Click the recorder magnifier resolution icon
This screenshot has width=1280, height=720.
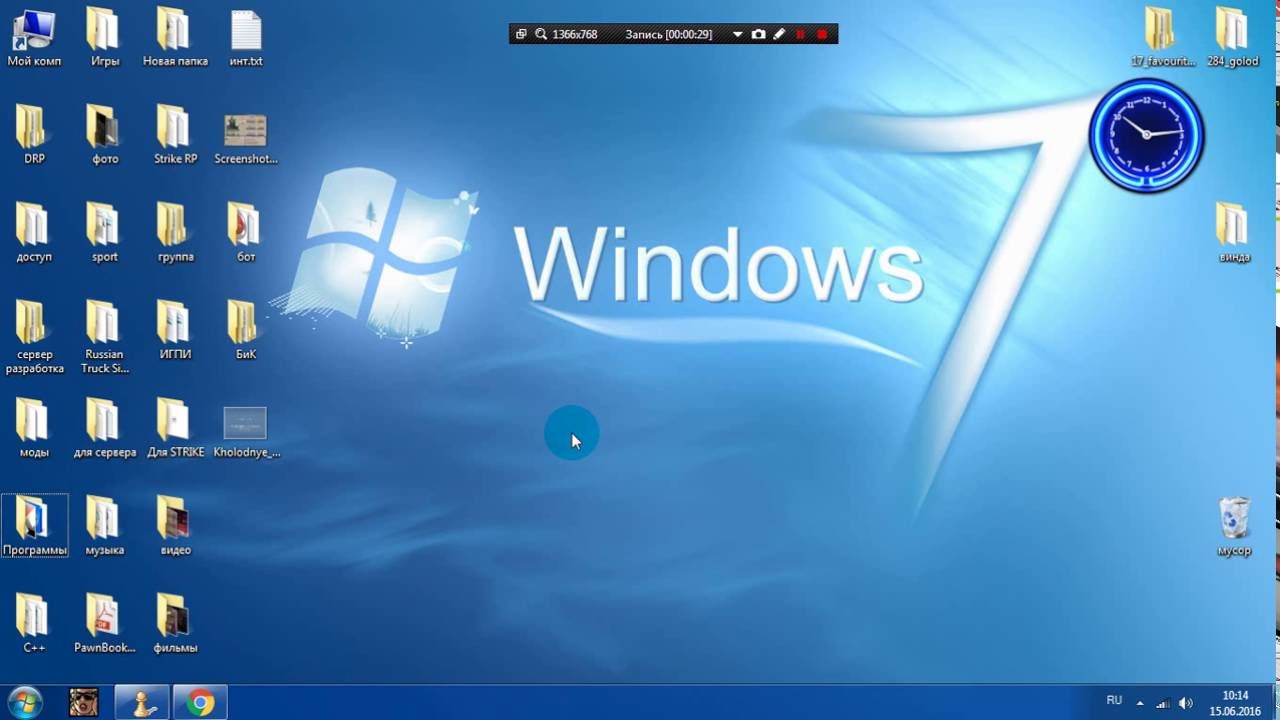click(541, 34)
